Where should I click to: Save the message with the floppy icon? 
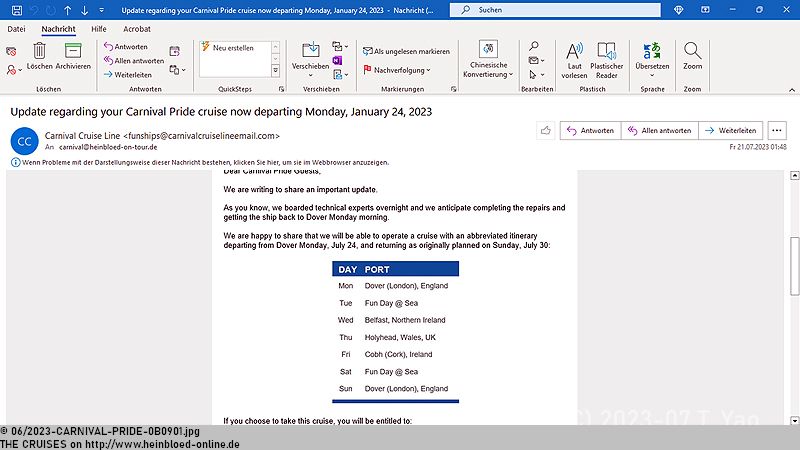click(x=16, y=10)
